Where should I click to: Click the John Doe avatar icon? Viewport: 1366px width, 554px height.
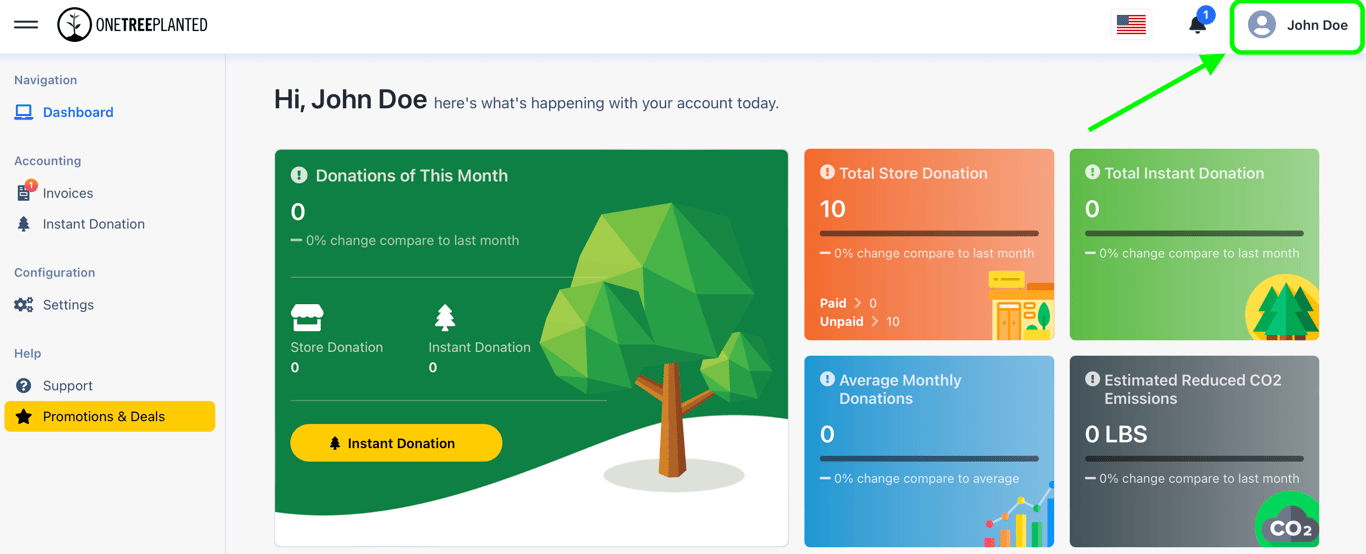(1262, 25)
